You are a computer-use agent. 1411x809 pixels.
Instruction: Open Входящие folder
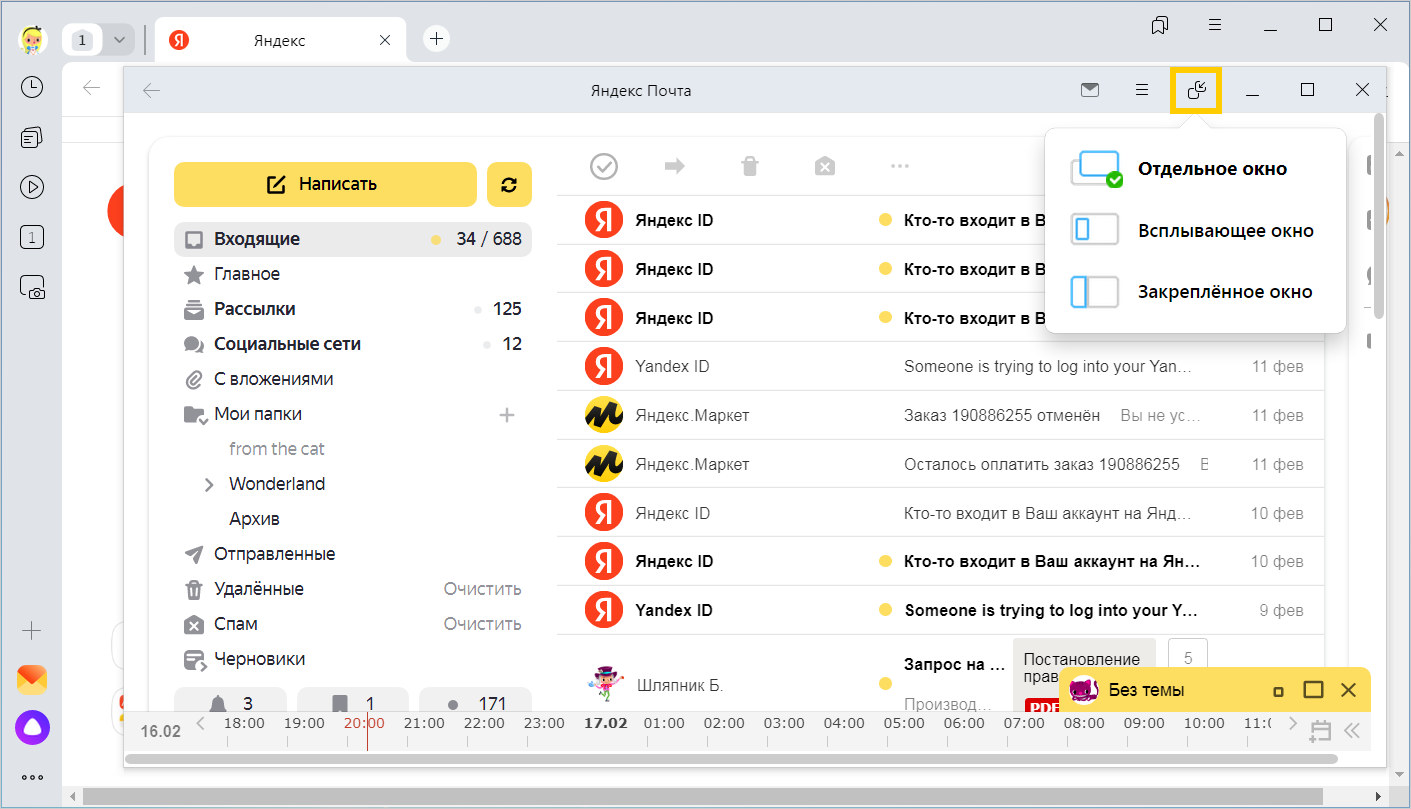(x=353, y=239)
